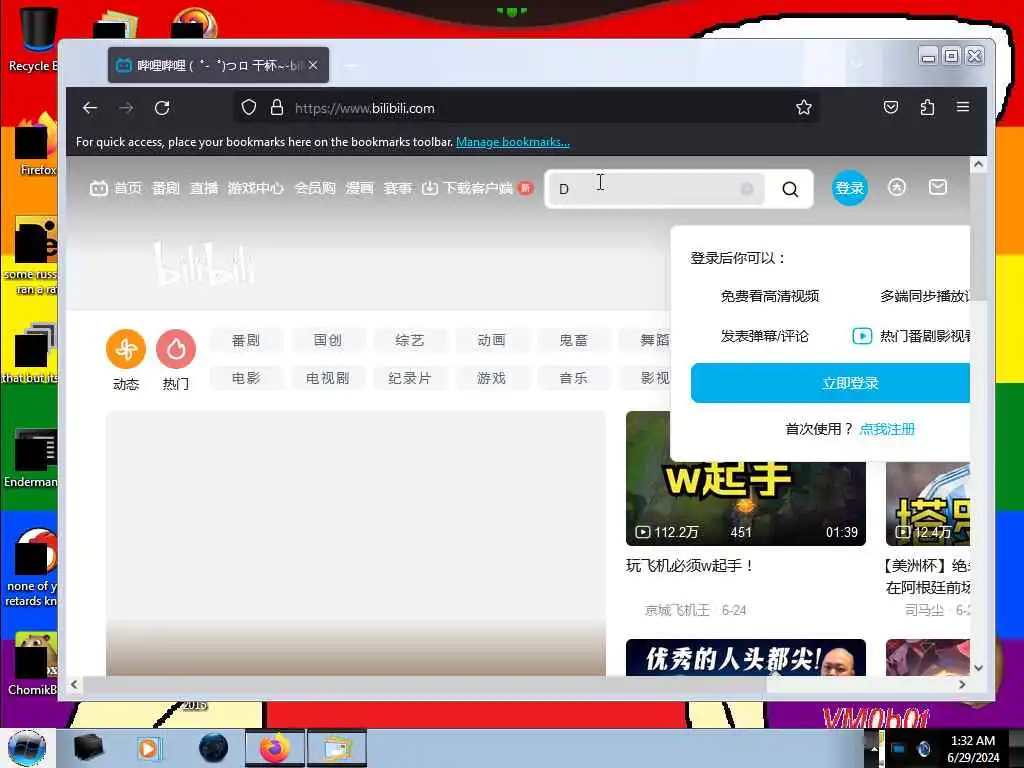Click the blue 登录 login button
The height and width of the screenshot is (768, 1024).
(850, 188)
